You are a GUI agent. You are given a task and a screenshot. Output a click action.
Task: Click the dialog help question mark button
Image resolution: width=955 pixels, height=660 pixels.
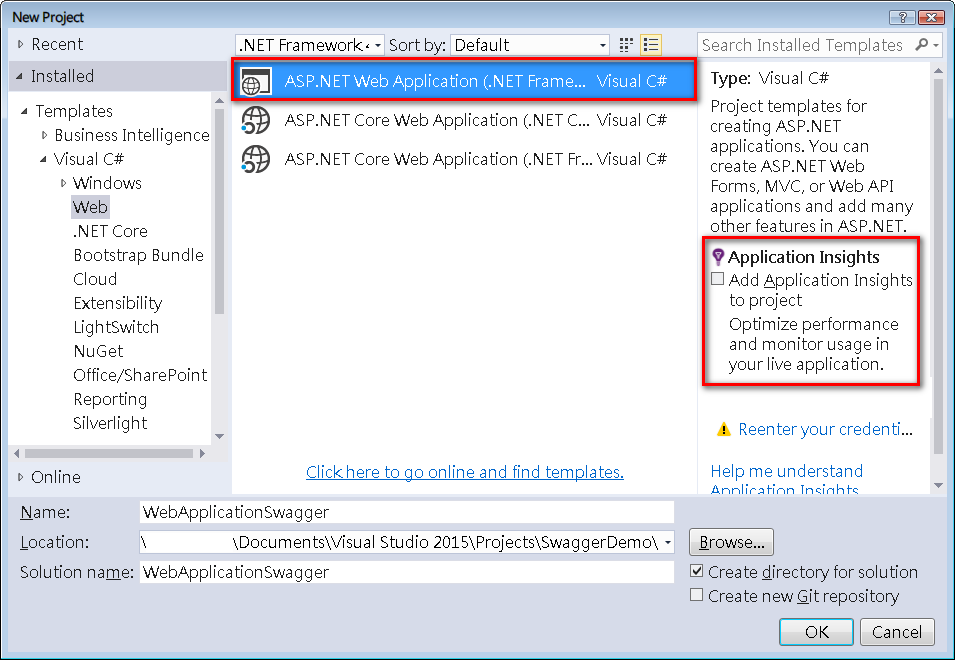903,17
